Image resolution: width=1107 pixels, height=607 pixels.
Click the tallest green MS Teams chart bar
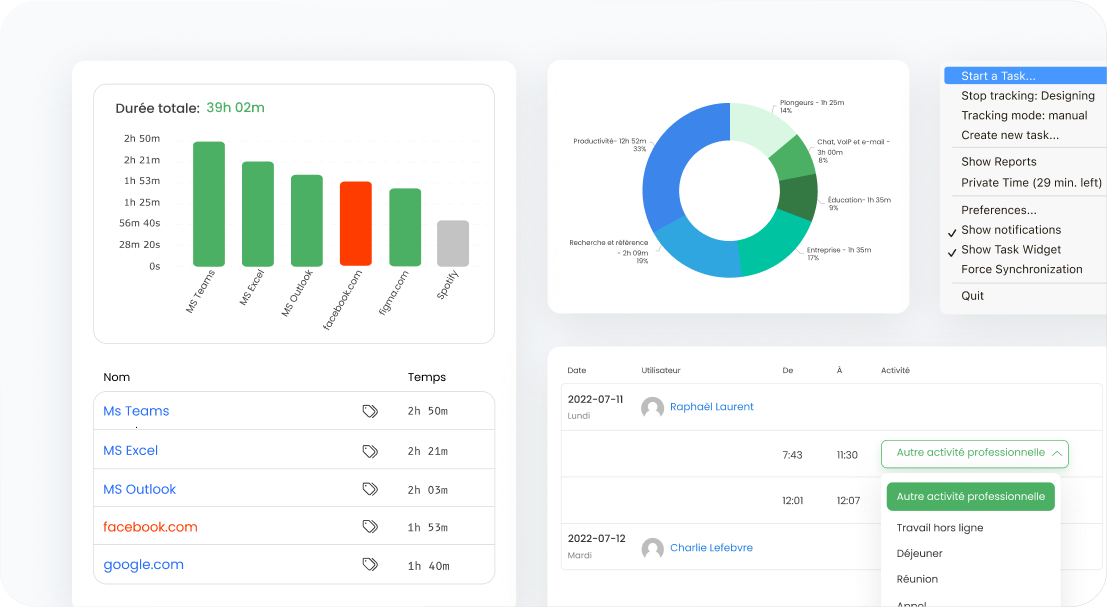209,204
